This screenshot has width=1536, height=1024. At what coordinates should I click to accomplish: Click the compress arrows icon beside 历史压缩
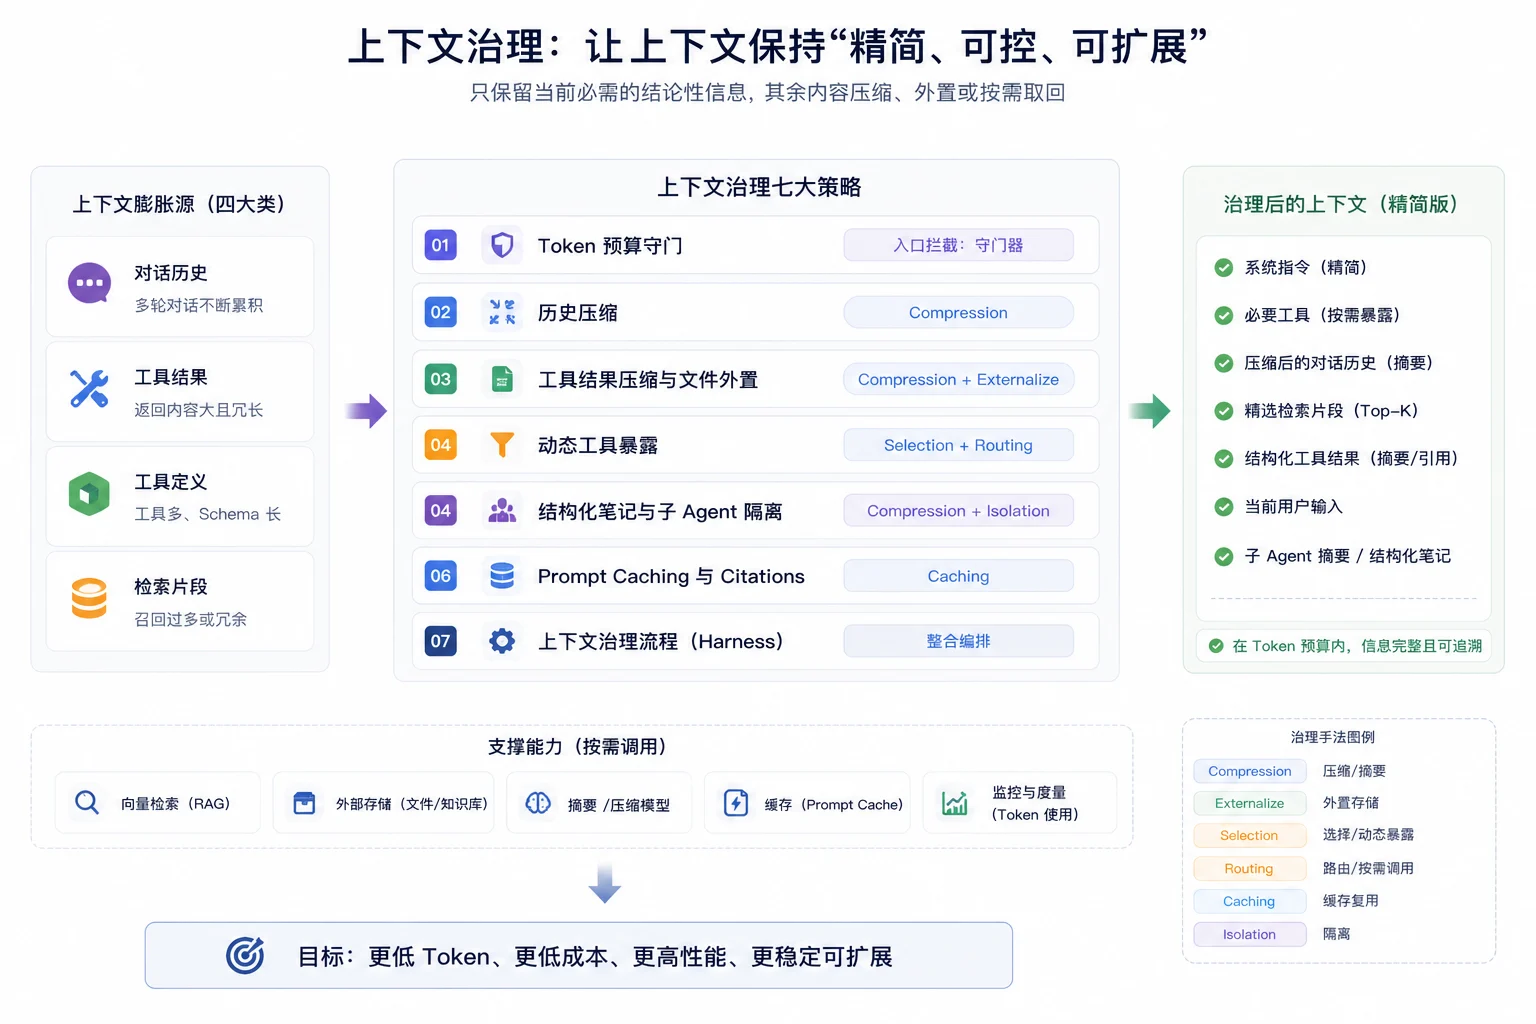click(x=502, y=312)
